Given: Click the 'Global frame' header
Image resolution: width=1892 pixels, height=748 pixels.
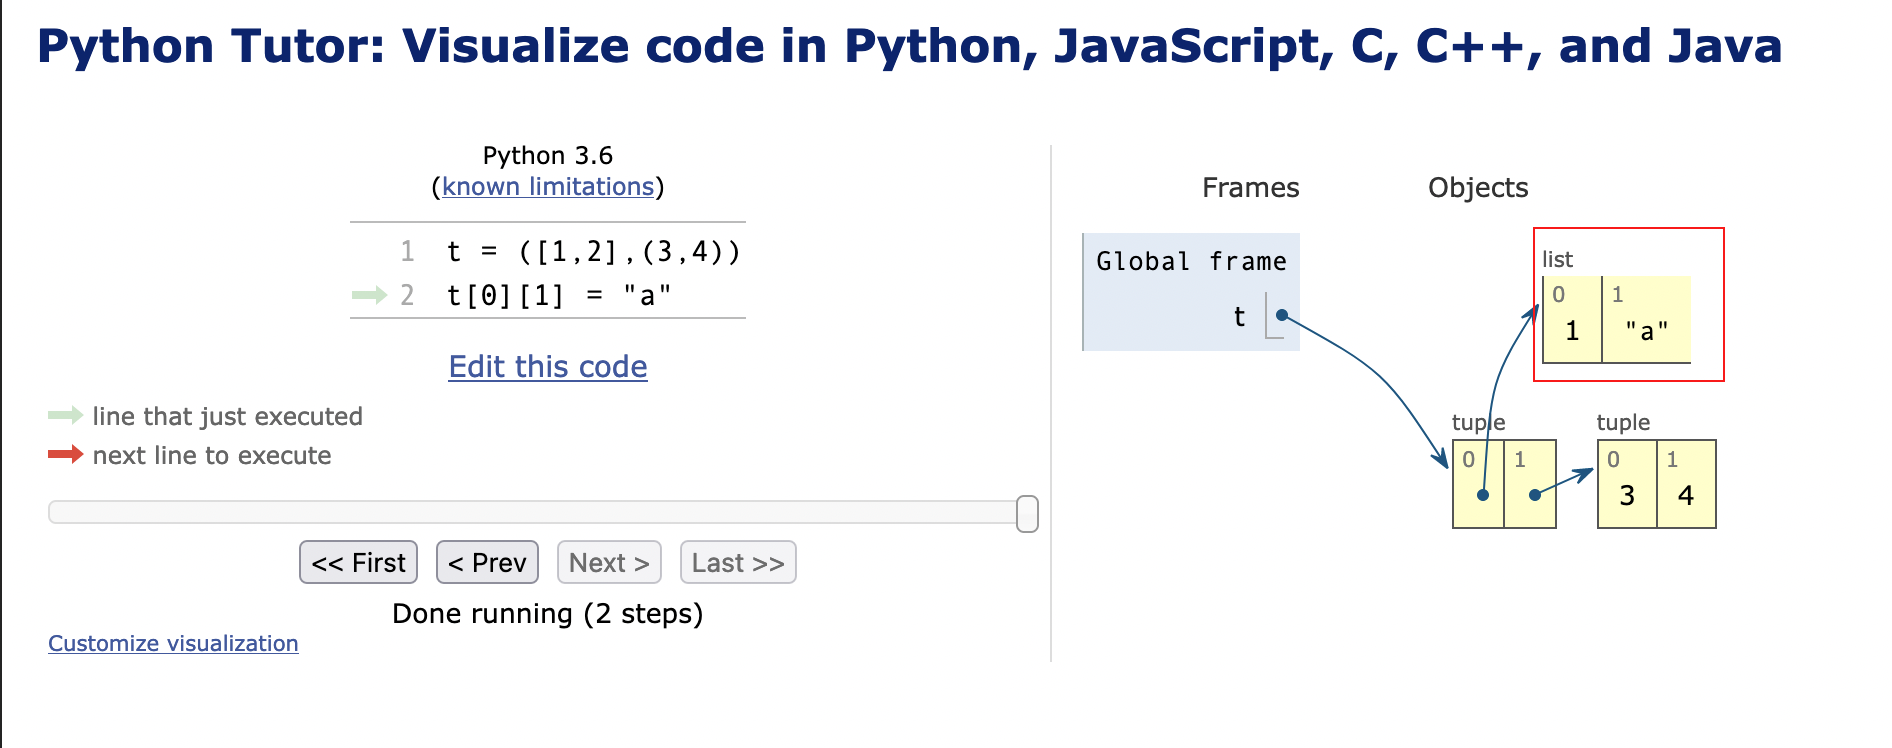Looking at the screenshot, I should coord(1191,261).
